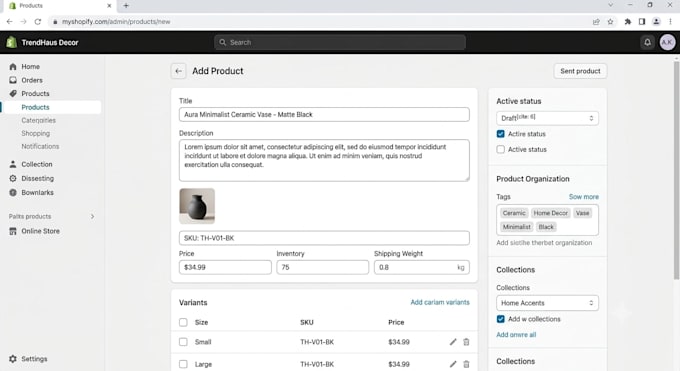Viewport: 680px width, 371px height.
Task: Click the Shipping Weight field
Action: pos(422,267)
